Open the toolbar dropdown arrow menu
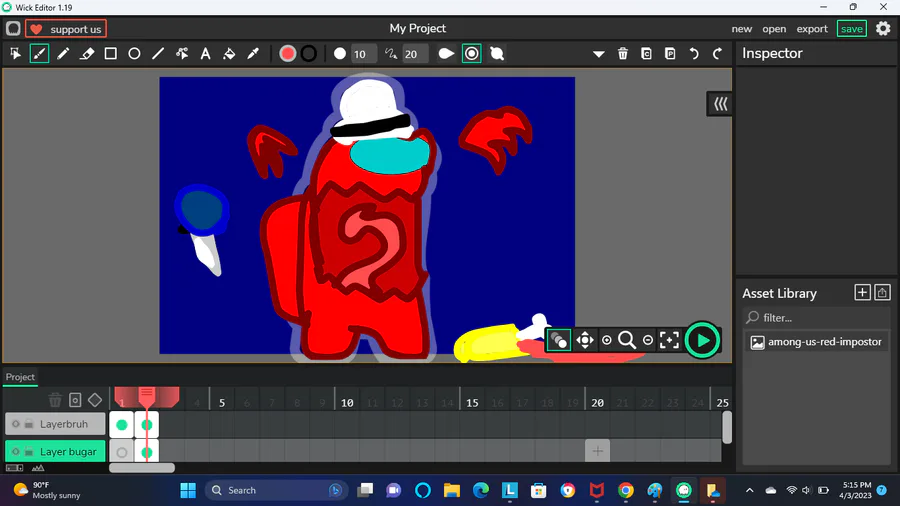 (x=599, y=55)
